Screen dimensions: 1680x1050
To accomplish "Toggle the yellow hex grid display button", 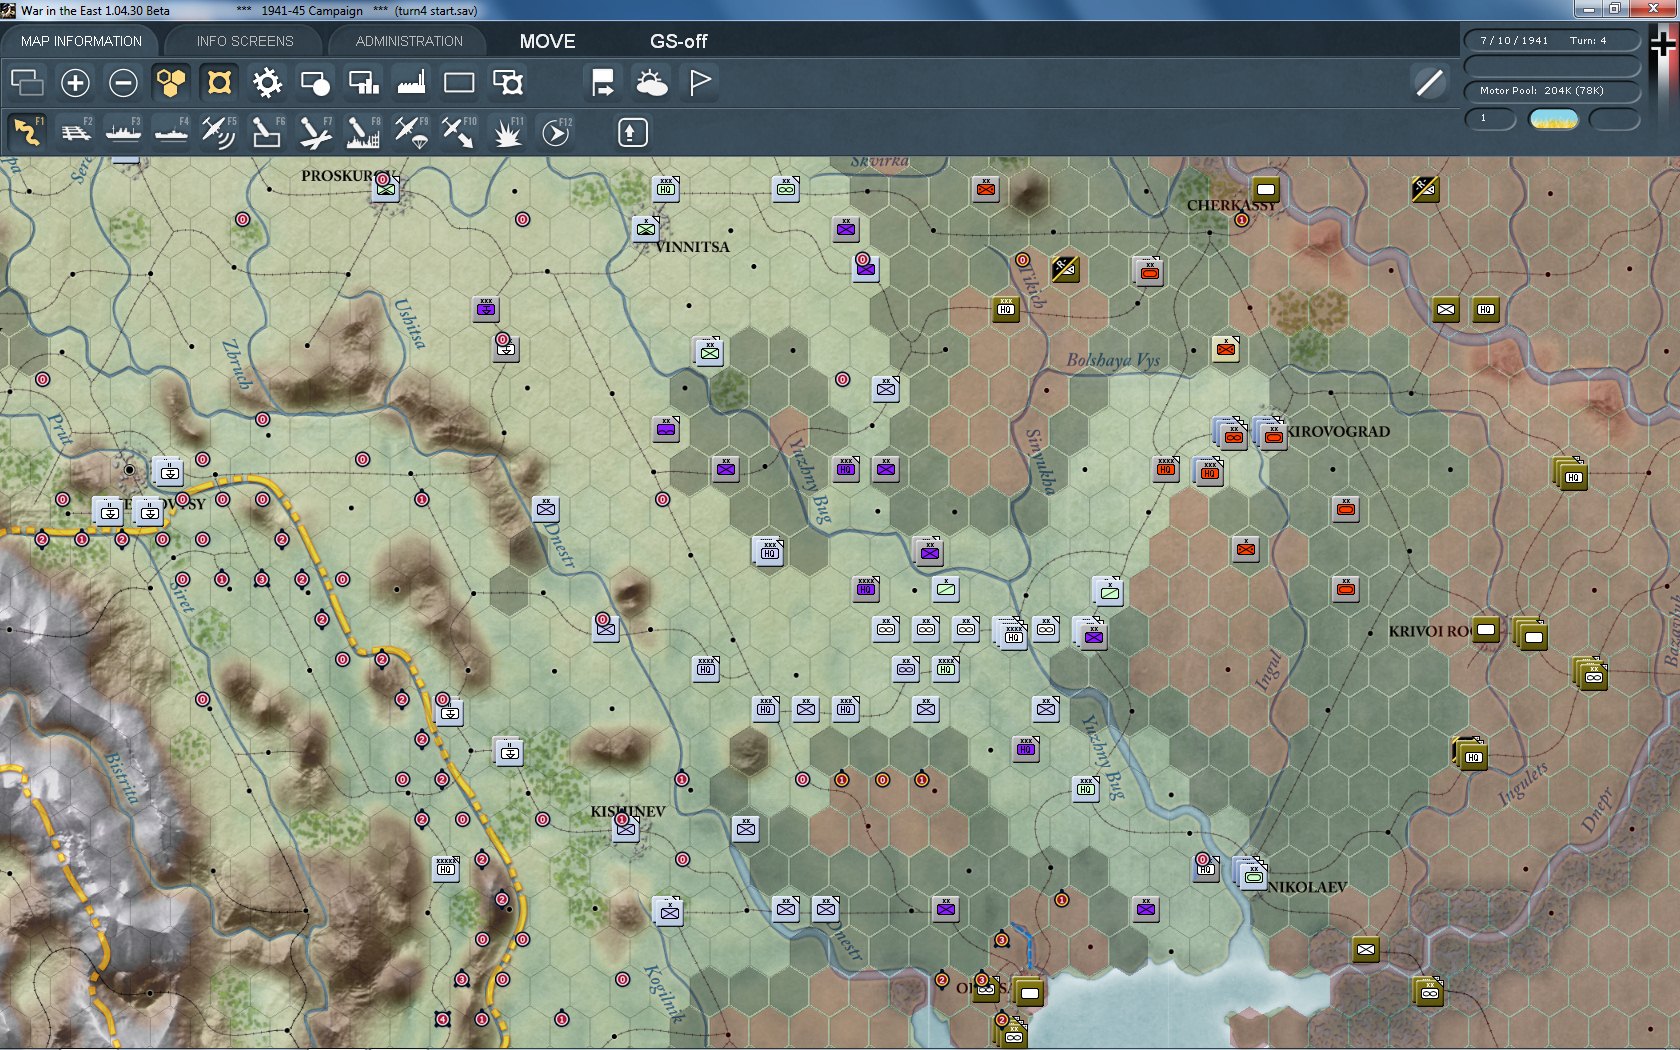I will click(171, 83).
